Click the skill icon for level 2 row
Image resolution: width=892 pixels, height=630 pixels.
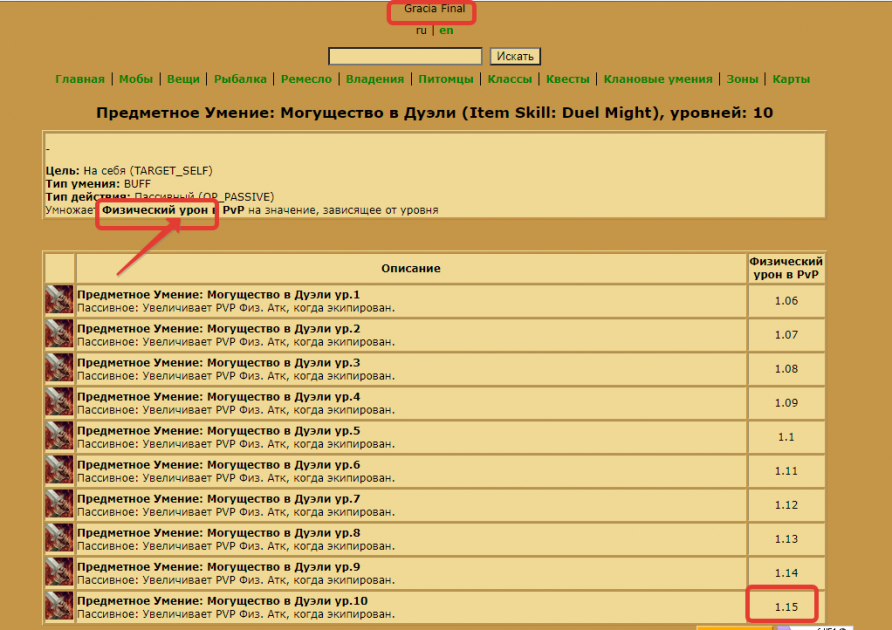[x=59, y=335]
